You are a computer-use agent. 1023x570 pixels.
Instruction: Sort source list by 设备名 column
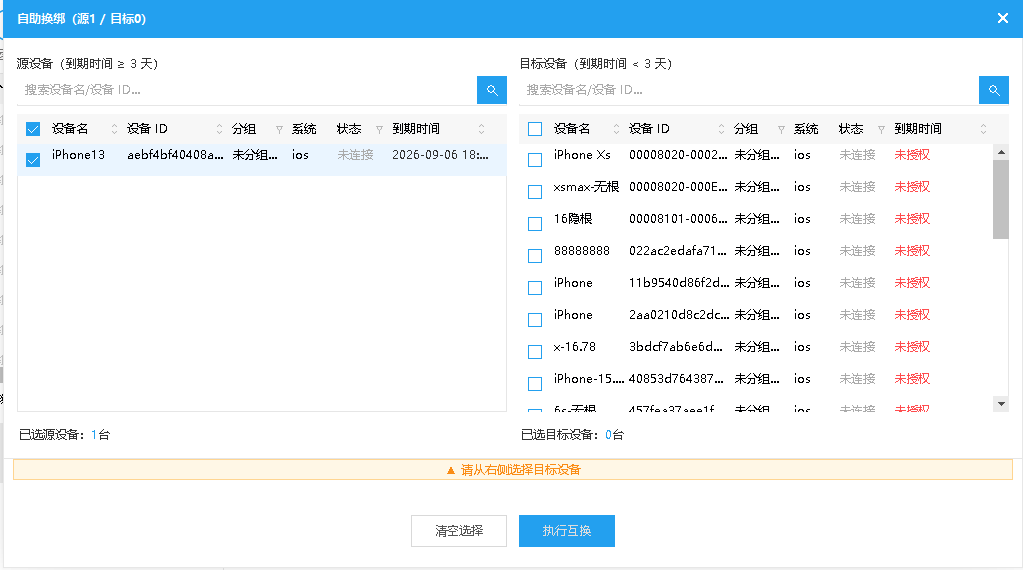tap(115, 129)
